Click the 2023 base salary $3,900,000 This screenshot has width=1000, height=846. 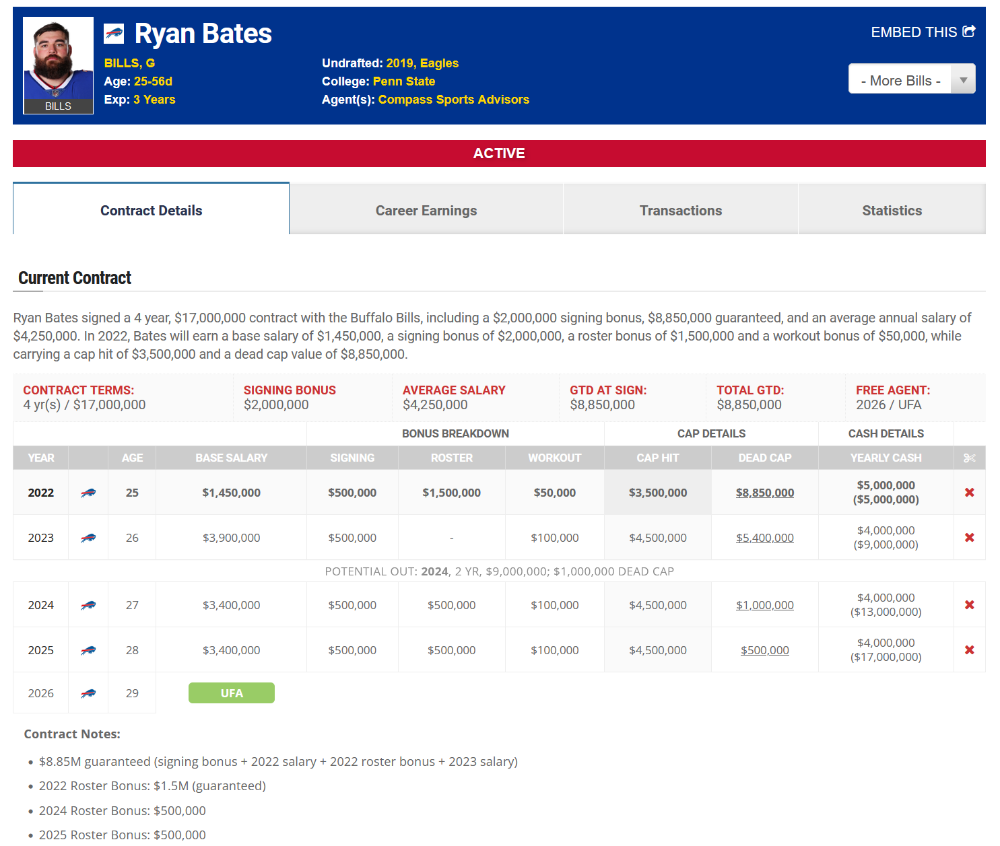(x=232, y=538)
